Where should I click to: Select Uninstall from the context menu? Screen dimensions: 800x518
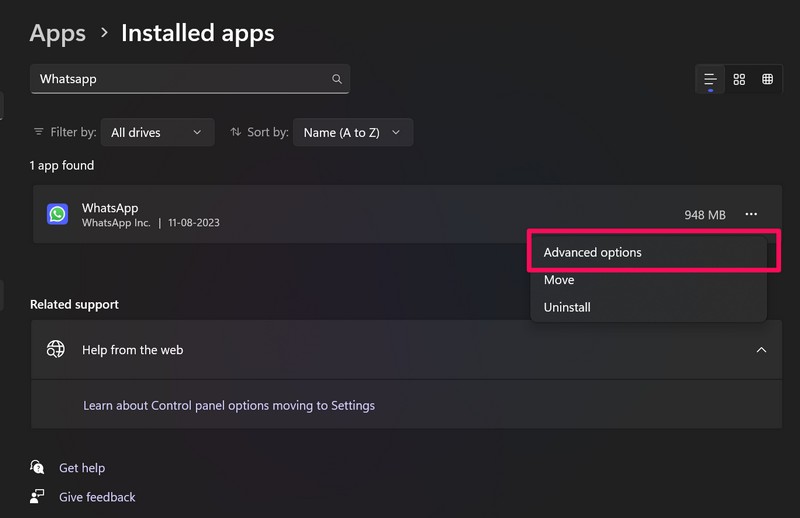(x=567, y=307)
